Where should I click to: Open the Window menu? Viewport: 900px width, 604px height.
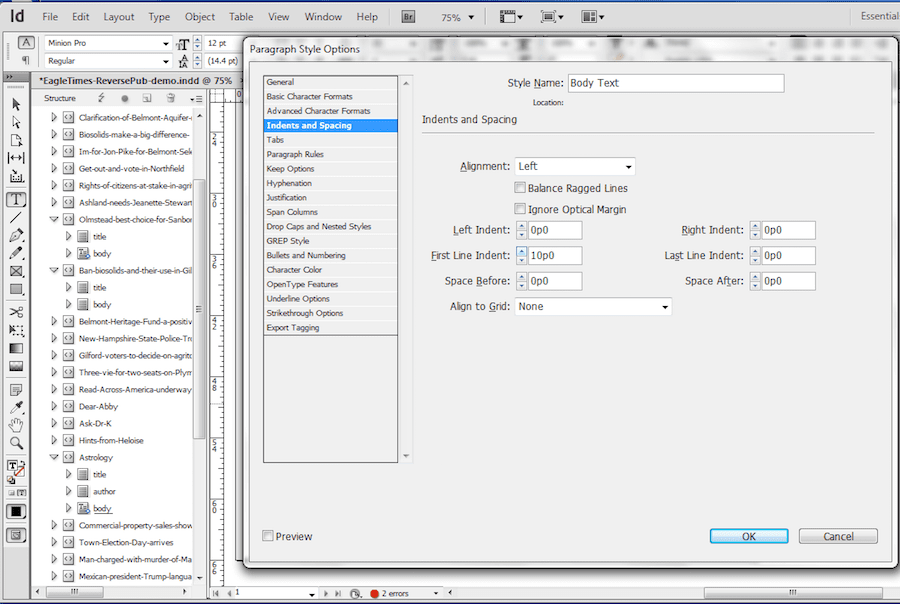[323, 17]
